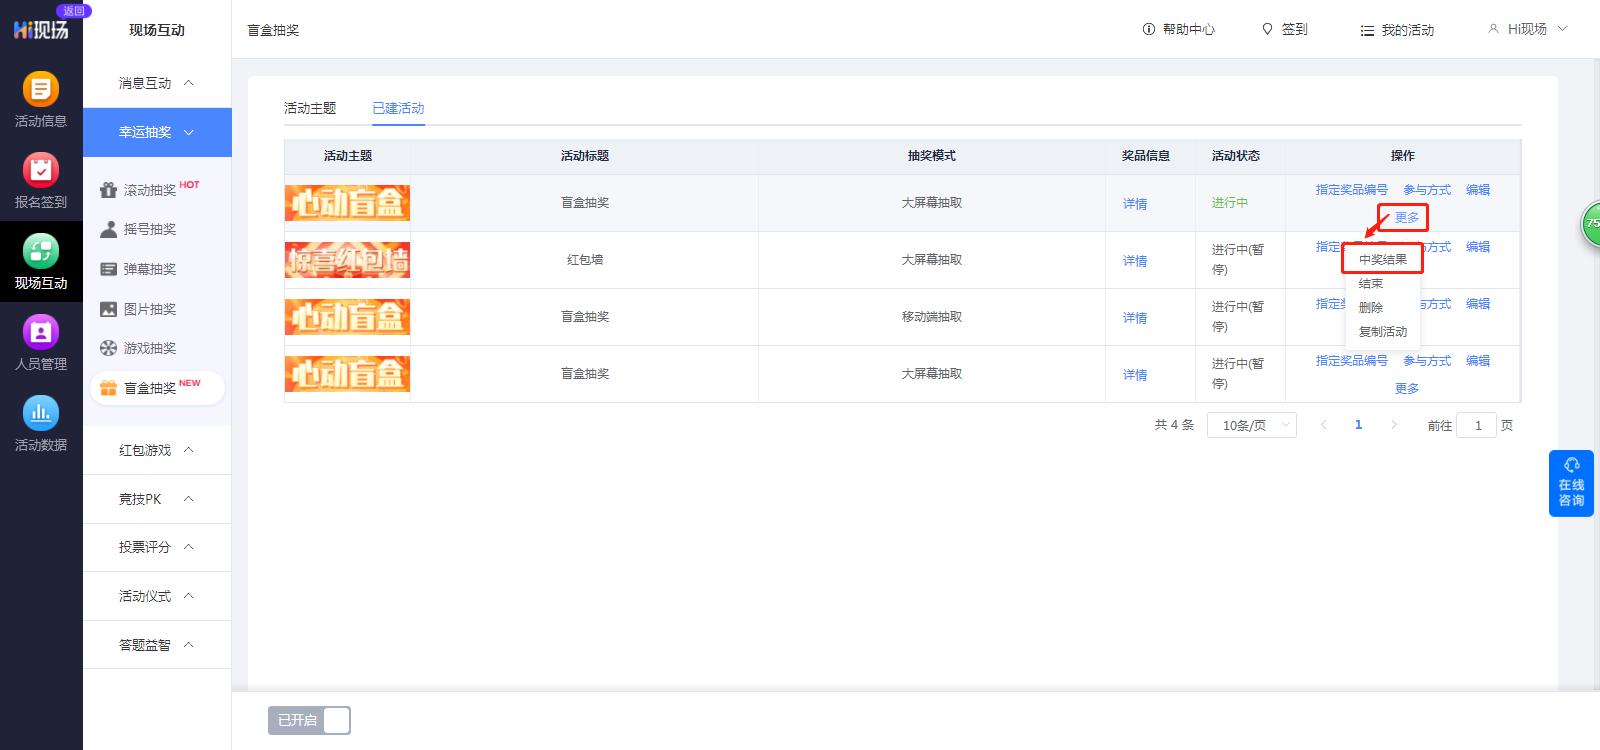Screen dimensions: 1600x750
Task: Click 详情 link for the 红包墙 activity
Action: click(1134, 261)
